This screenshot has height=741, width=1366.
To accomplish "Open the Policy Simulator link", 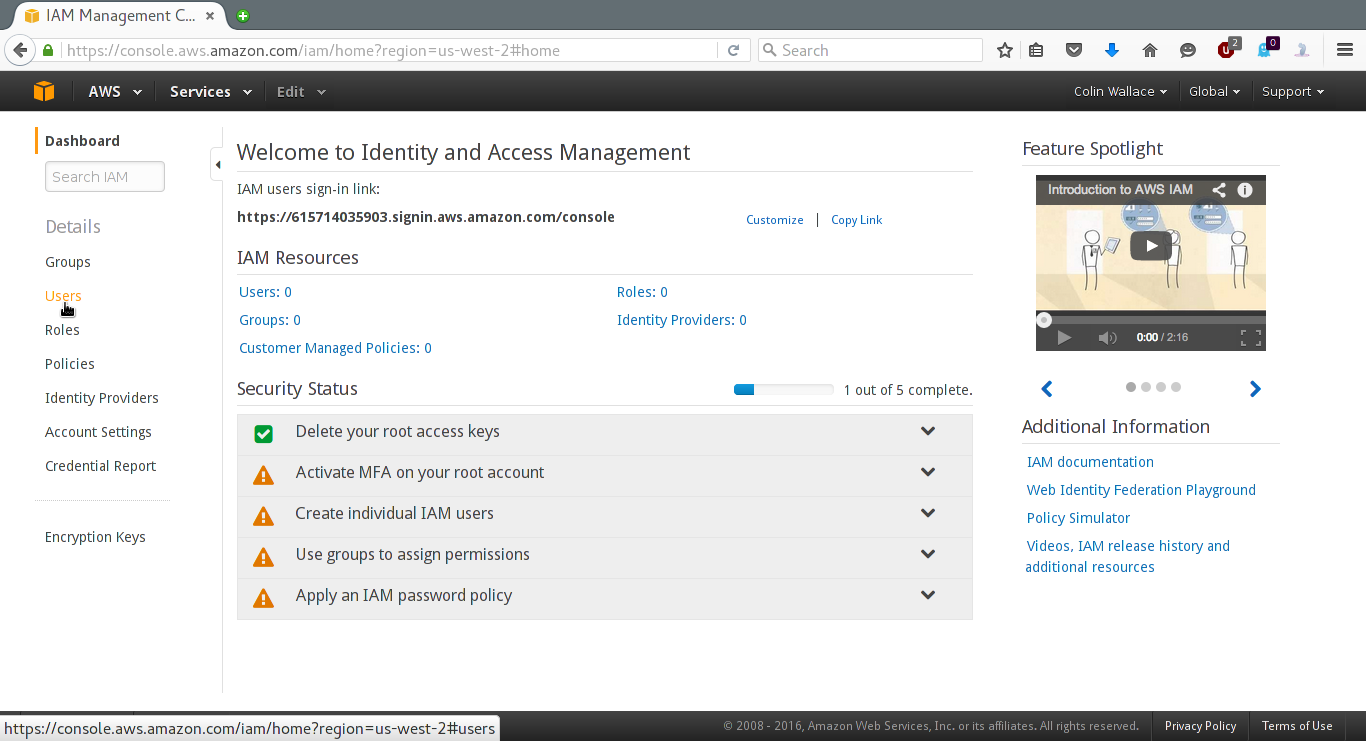I will click(1078, 518).
